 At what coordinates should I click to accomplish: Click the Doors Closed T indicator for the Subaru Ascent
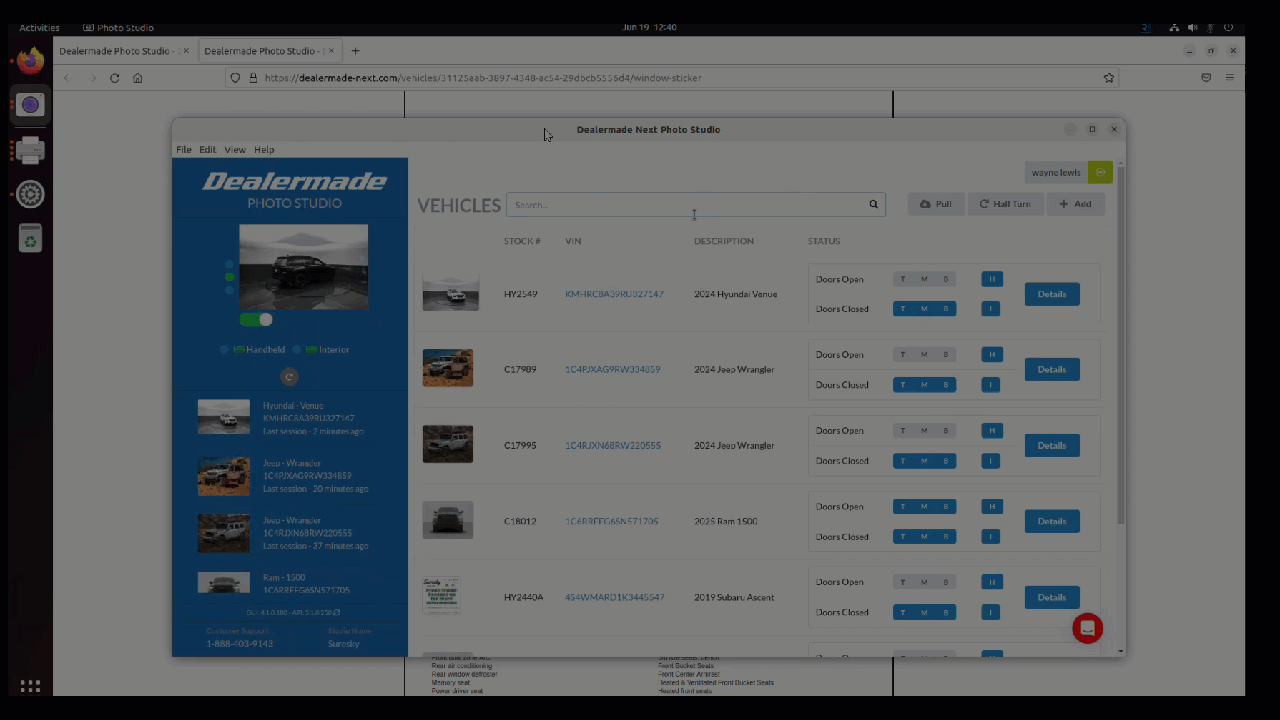pos(903,612)
